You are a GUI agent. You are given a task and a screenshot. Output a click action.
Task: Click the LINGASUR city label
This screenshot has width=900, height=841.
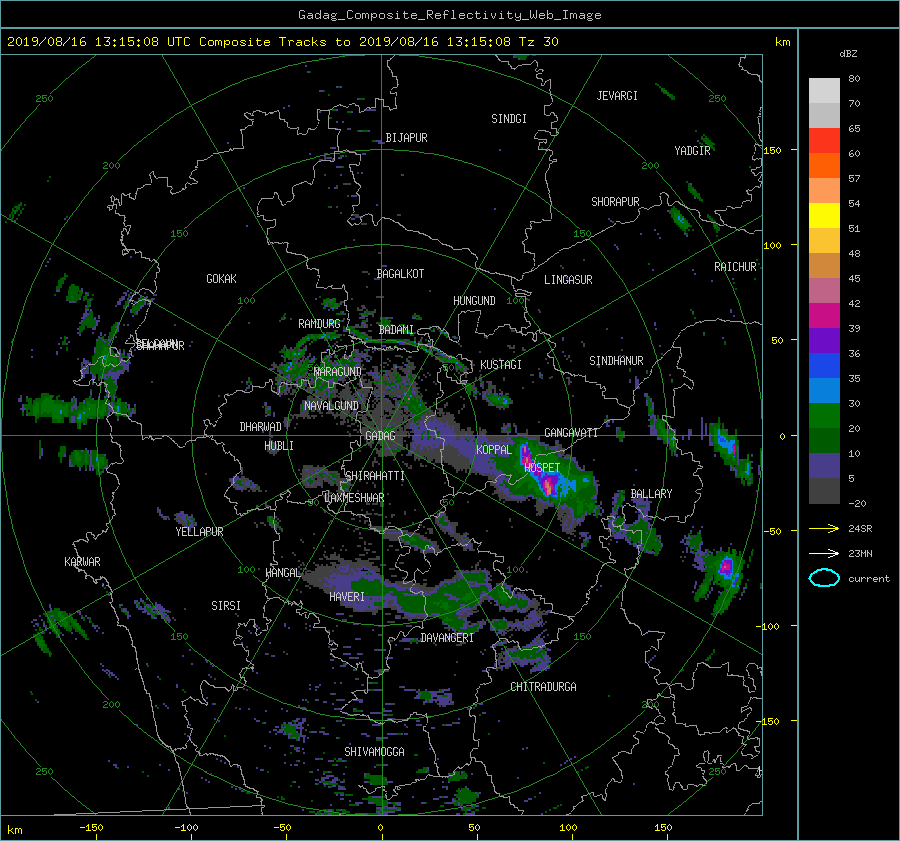pyautogui.click(x=568, y=280)
